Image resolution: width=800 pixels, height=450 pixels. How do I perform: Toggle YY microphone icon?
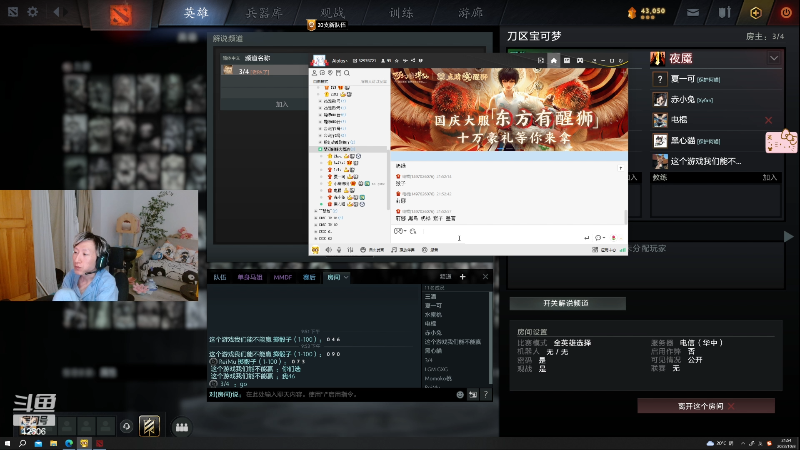point(339,250)
